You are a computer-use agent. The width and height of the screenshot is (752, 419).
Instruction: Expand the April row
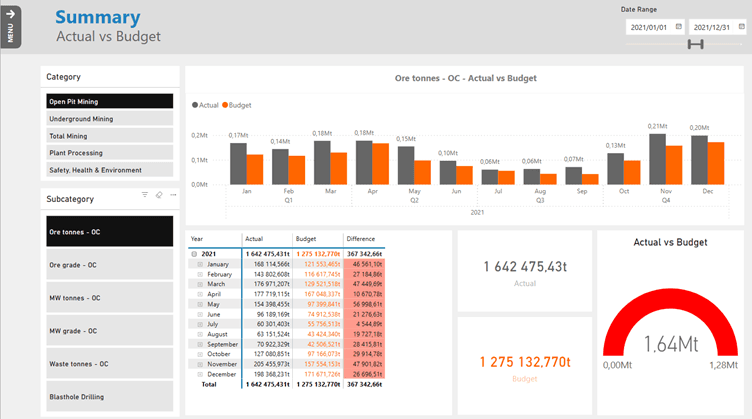click(200, 294)
